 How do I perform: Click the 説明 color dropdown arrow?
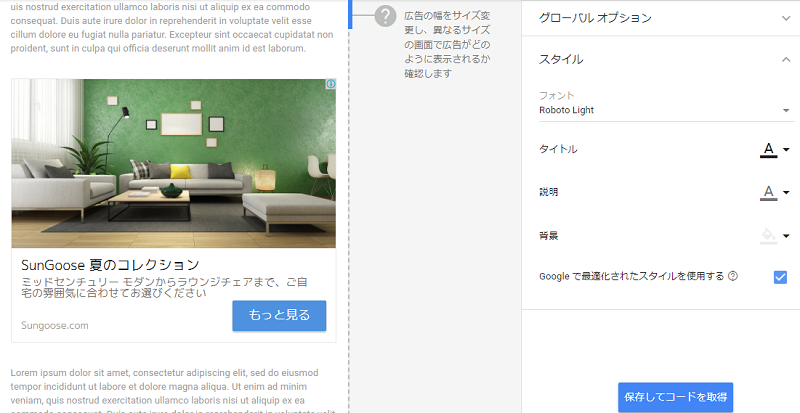pyautogui.click(x=786, y=192)
